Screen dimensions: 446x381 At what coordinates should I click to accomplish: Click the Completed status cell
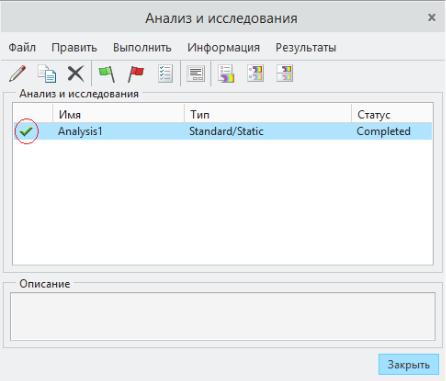[383, 131]
